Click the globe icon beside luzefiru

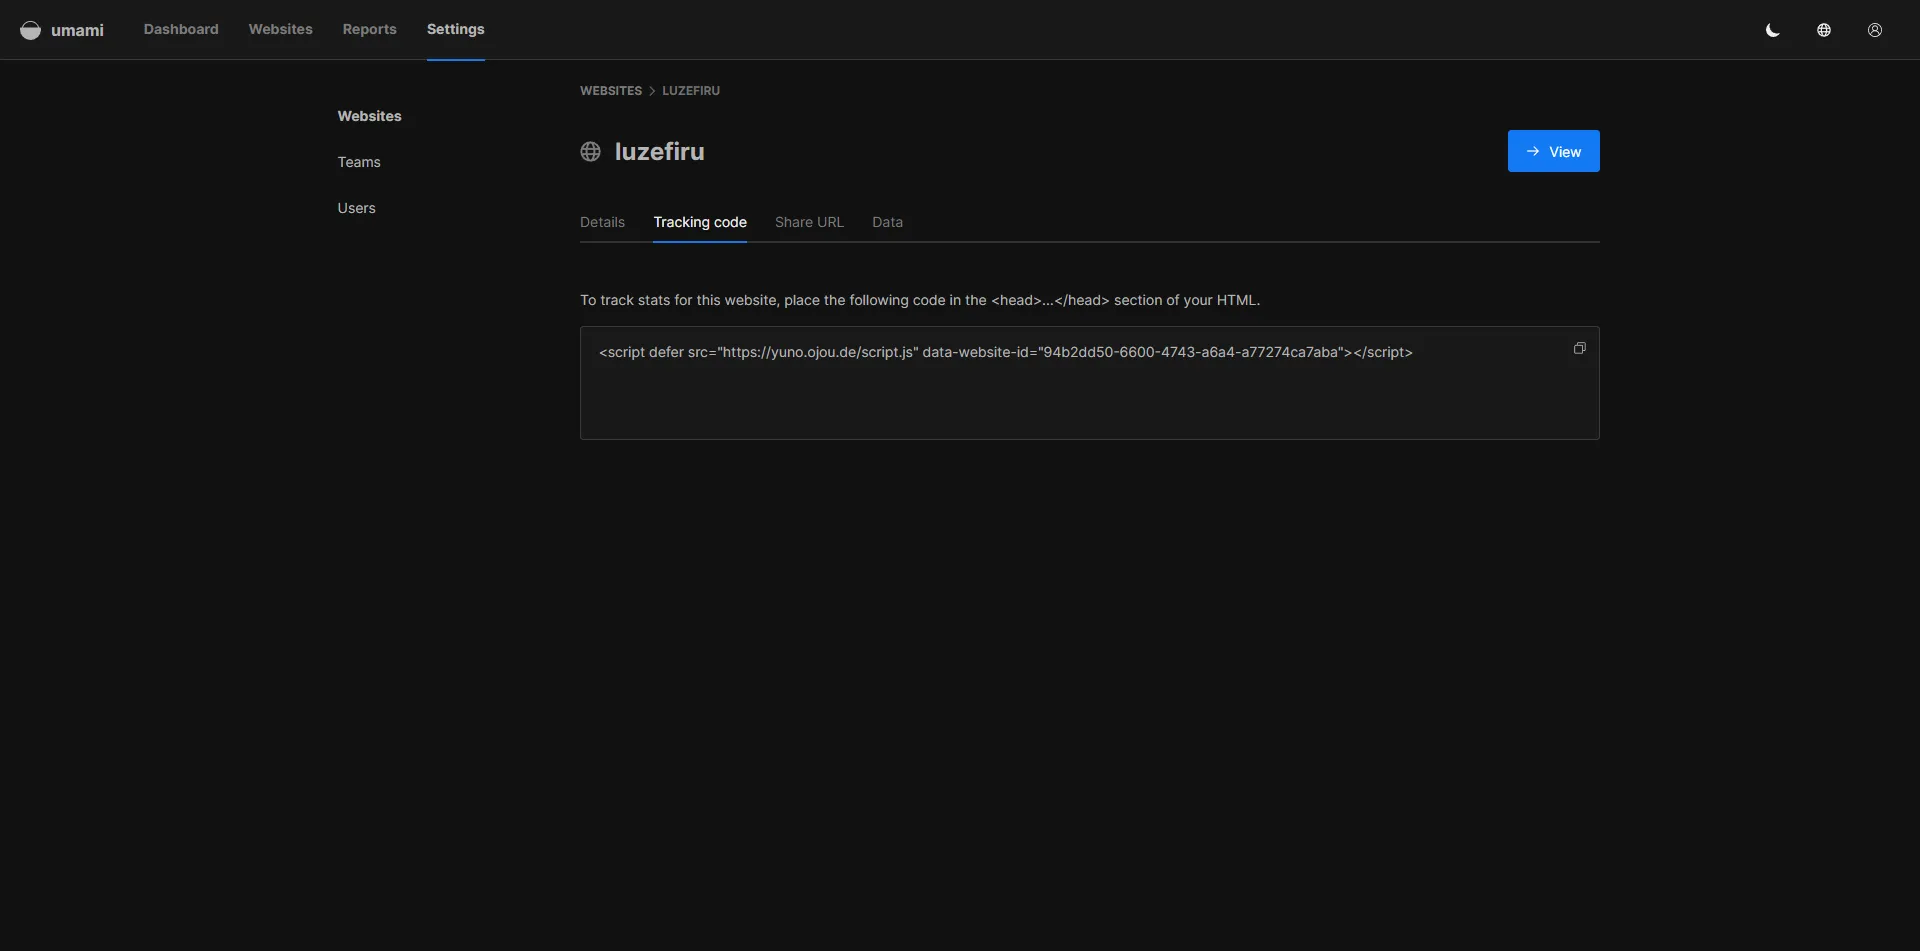coord(591,151)
